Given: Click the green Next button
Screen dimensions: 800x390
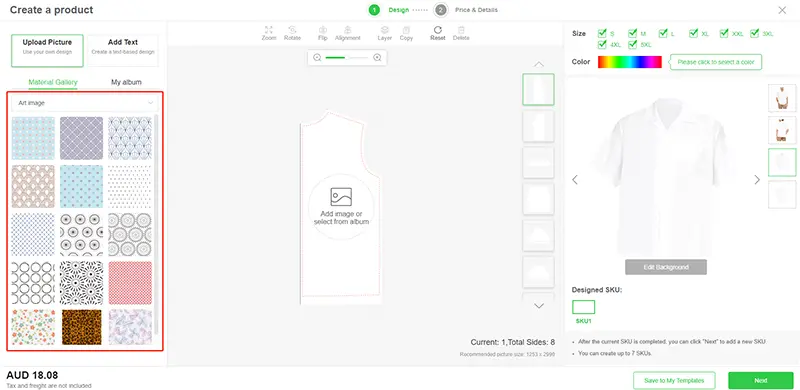Looking at the screenshot, I should point(760,381).
